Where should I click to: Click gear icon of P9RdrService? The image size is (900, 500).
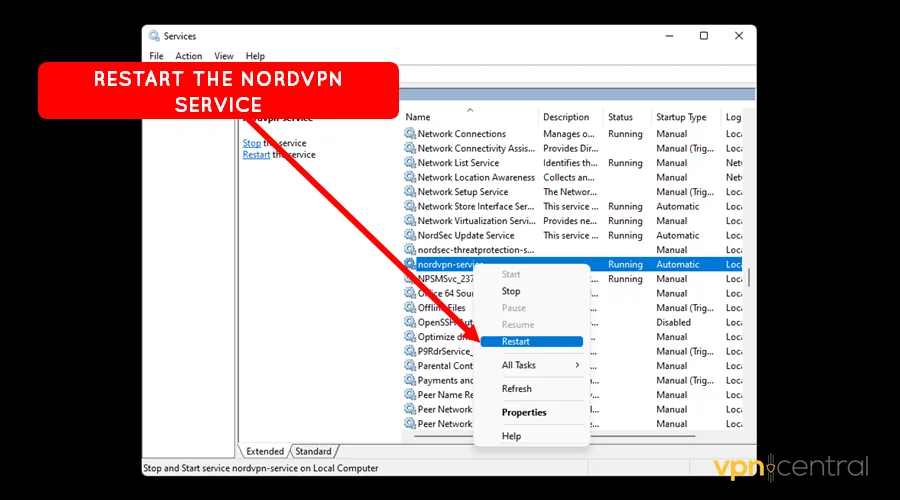(410, 351)
